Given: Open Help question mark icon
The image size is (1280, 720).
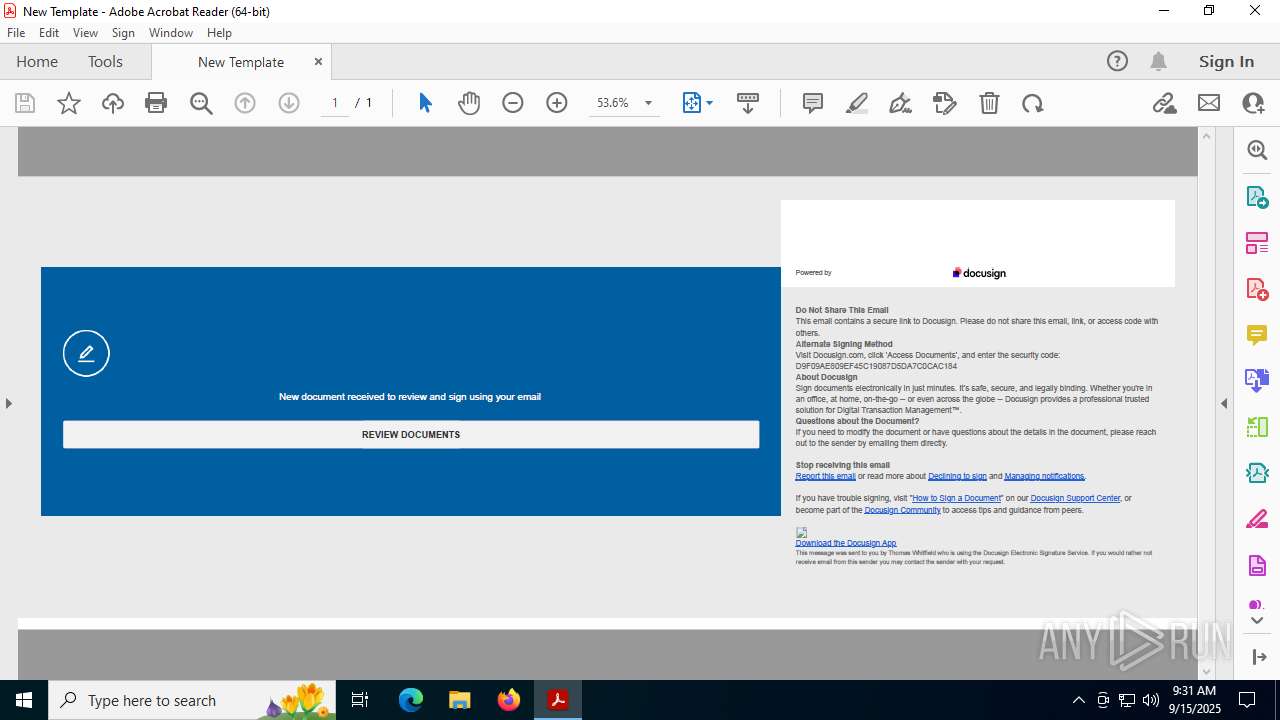Looking at the screenshot, I should click(1117, 61).
